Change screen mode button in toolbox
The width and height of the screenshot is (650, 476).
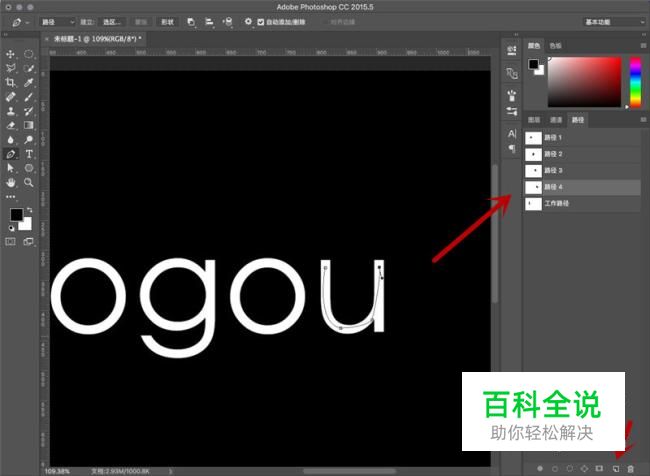point(29,241)
